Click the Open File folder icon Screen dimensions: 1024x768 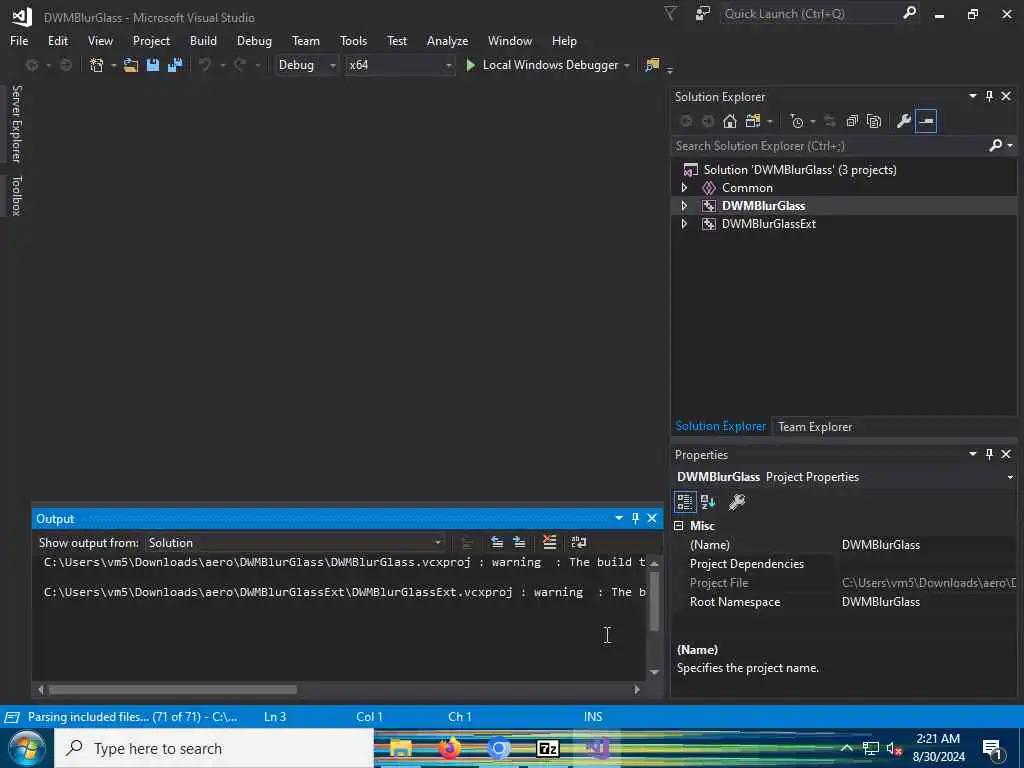[x=131, y=65]
